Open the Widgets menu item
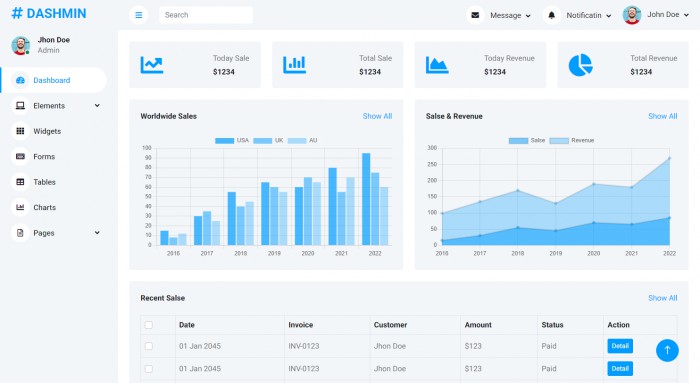The width and height of the screenshot is (700, 383). (x=54, y=131)
